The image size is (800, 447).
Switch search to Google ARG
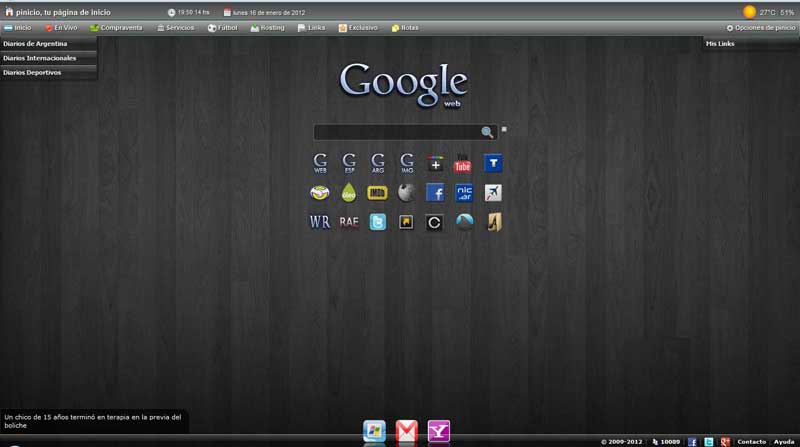tap(378, 164)
